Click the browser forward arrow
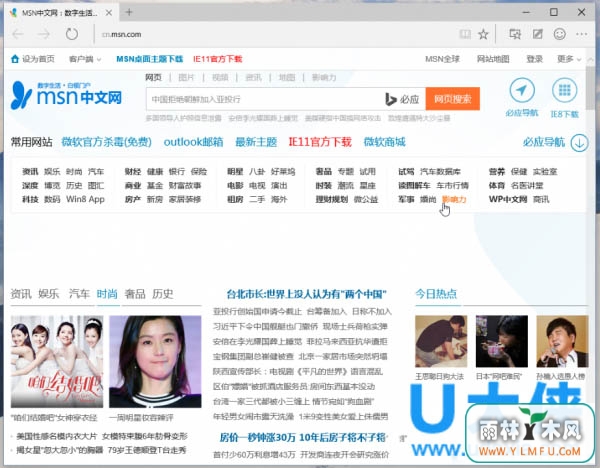 [x=44, y=34]
